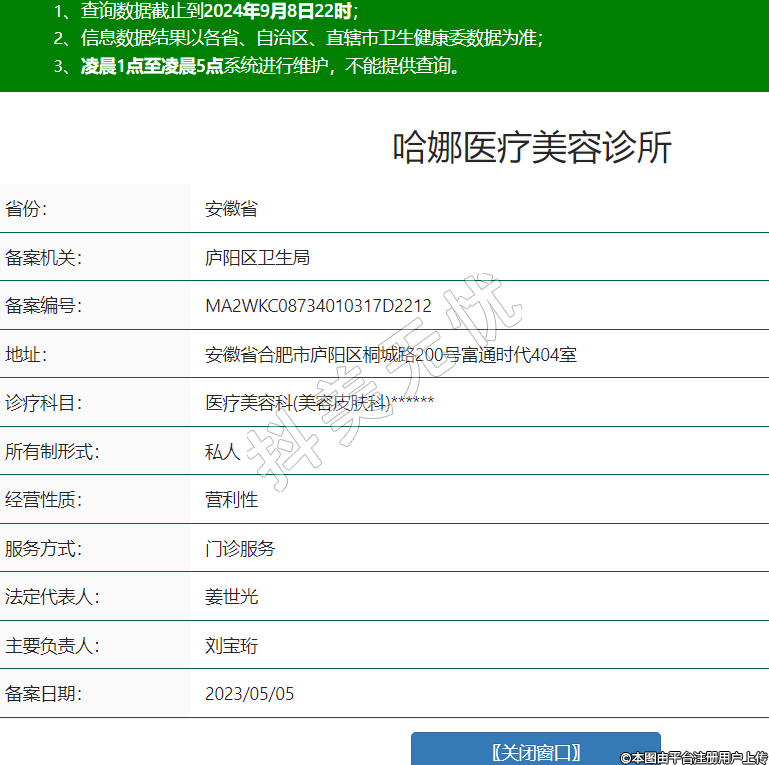Click the 【关闭窗口】 button

click(x=535, y=751)
